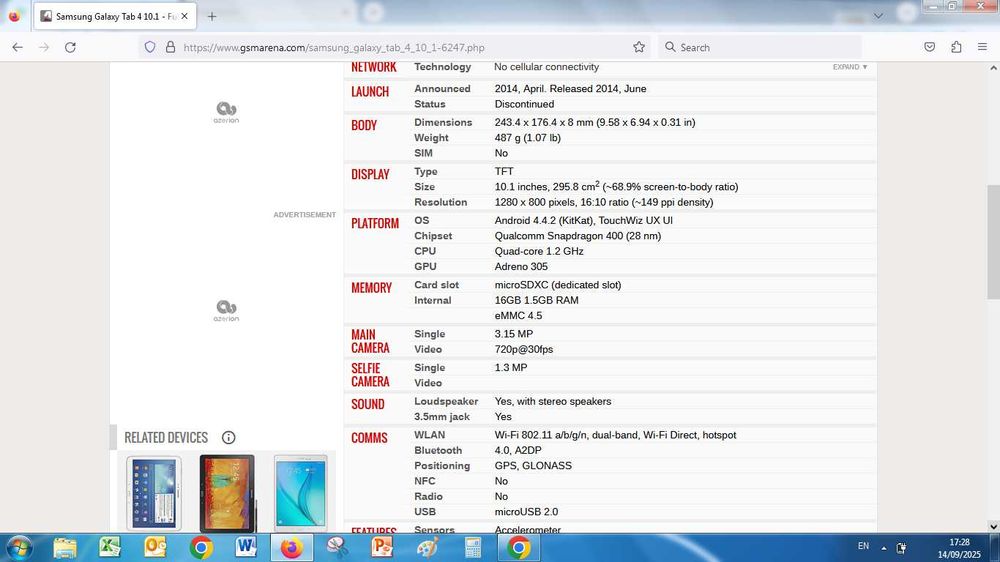
Task: Open Chrome icon next to Outlook
Action: click(201, 547)
